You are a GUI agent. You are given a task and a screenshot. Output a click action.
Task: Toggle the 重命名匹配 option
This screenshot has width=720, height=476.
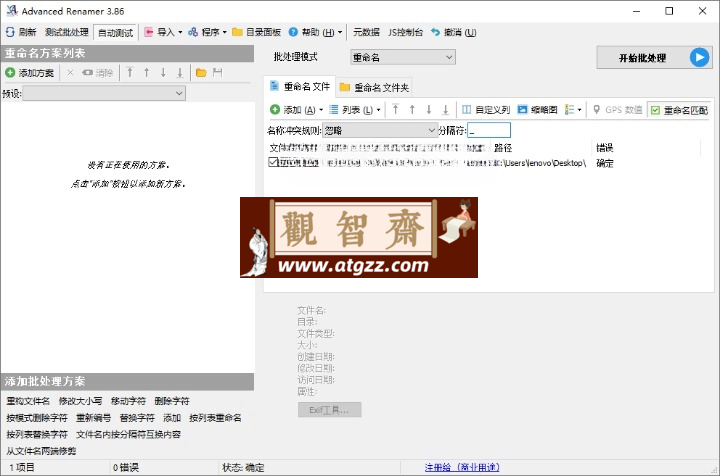pyautogui.click(x=679, y=110)
